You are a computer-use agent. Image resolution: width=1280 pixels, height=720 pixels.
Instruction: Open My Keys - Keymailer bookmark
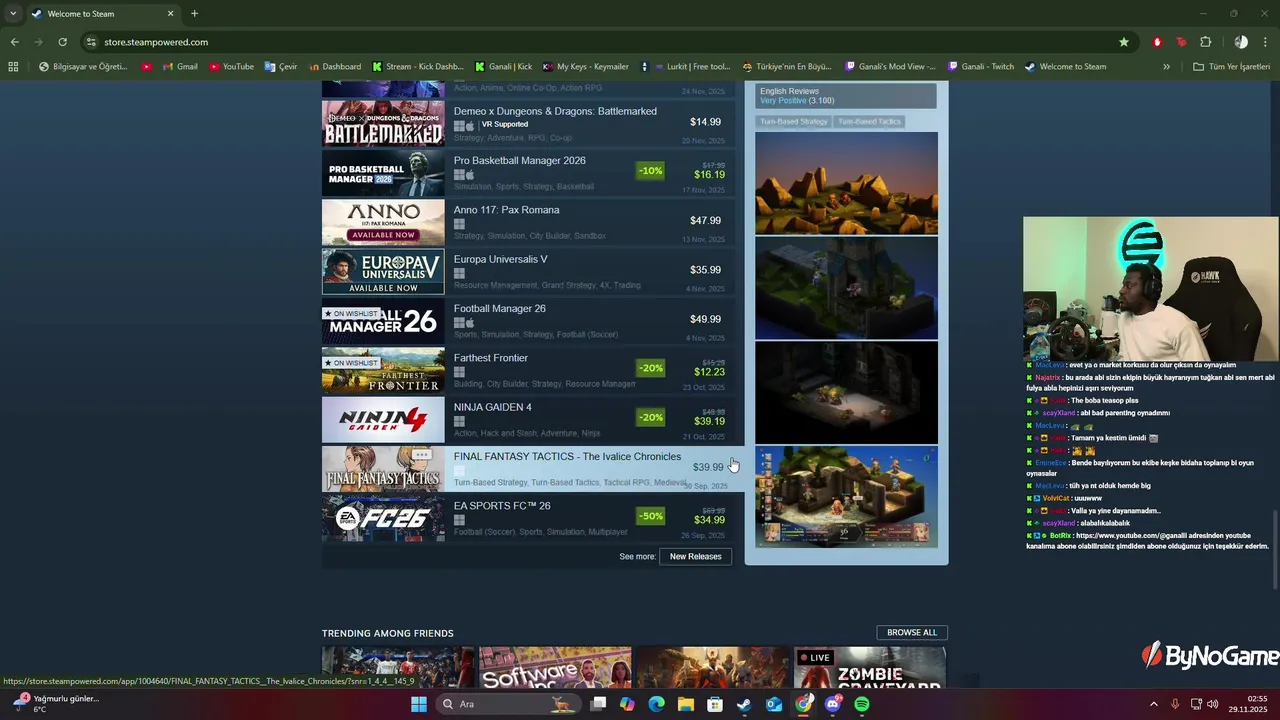pyautogui.click(x=586, y=67)
